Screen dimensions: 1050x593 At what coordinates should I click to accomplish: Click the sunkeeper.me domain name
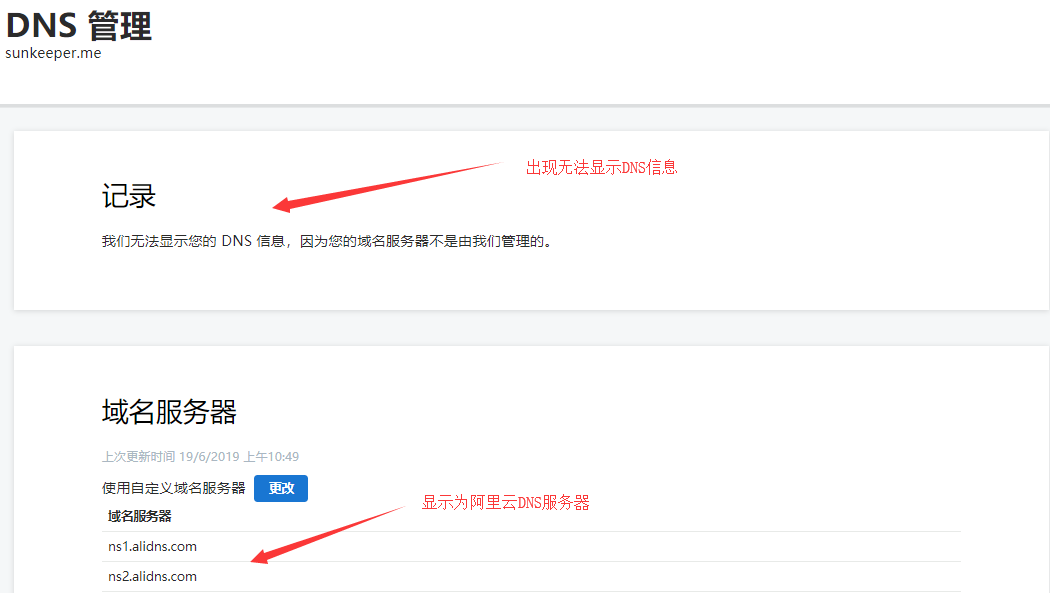54,54
